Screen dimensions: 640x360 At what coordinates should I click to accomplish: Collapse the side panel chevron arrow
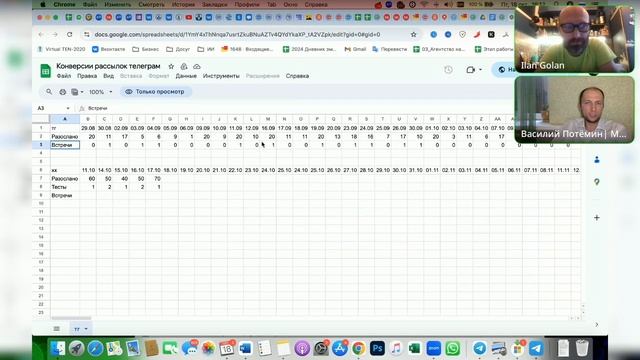[x=597, y=324]
